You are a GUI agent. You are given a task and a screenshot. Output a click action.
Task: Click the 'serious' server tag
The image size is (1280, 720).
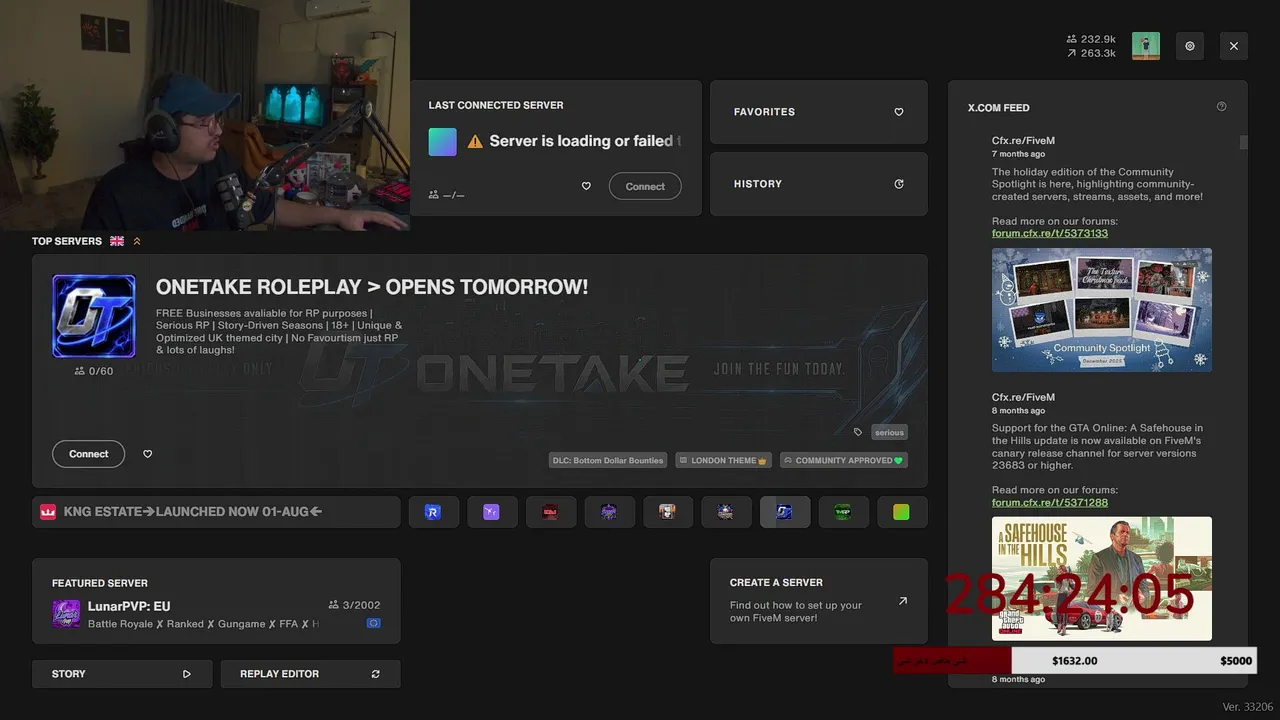pos(889,433)
